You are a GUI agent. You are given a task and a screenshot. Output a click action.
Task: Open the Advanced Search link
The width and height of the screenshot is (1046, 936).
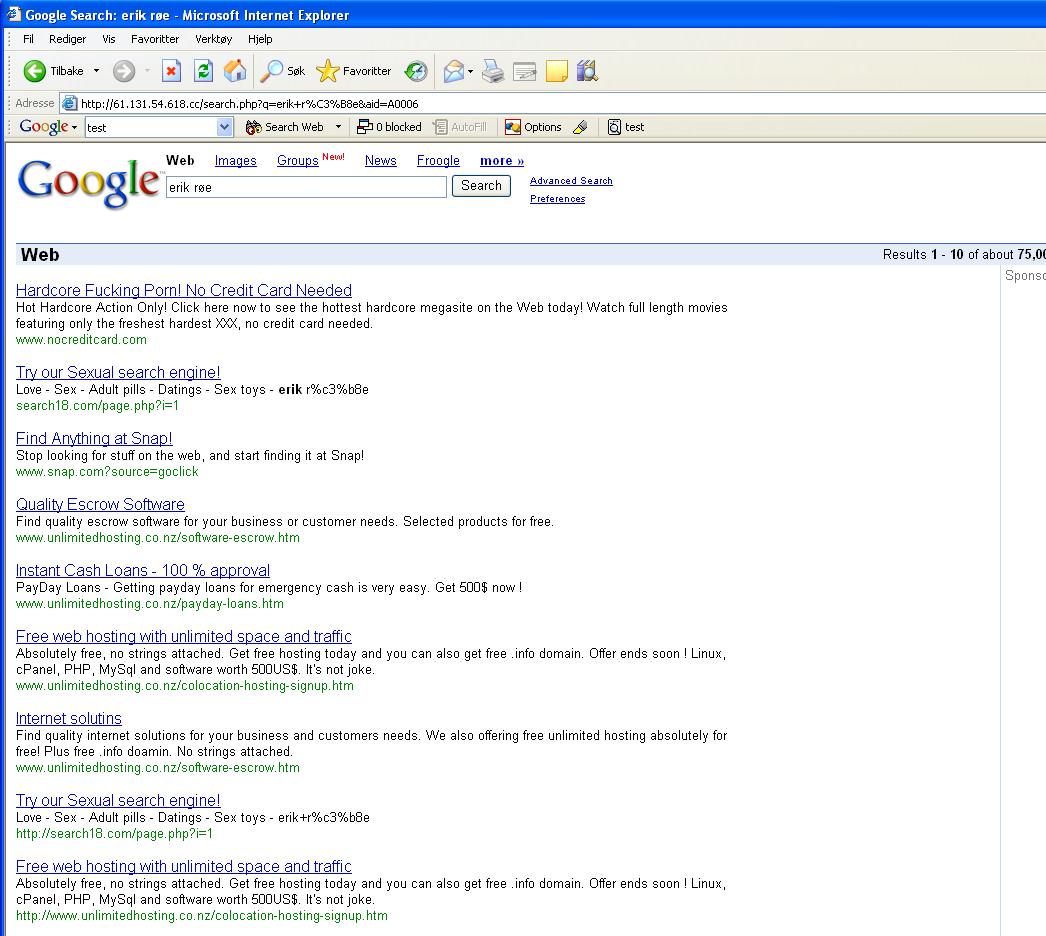pyautogui.click(x=571, y=181)
